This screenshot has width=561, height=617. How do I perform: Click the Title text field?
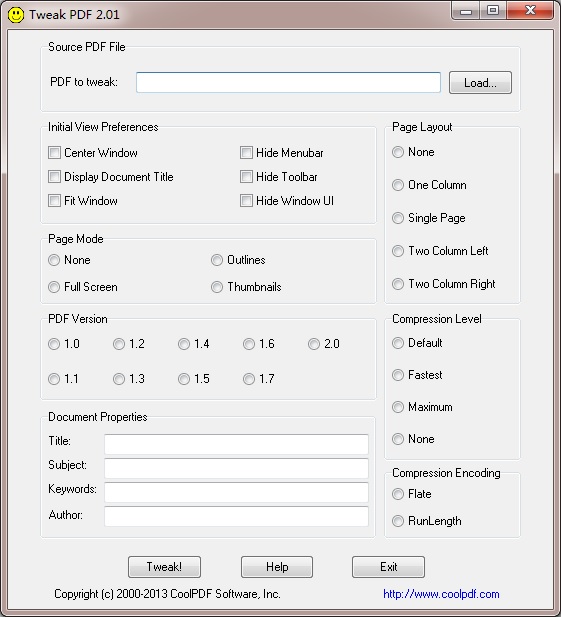point(236,444)
